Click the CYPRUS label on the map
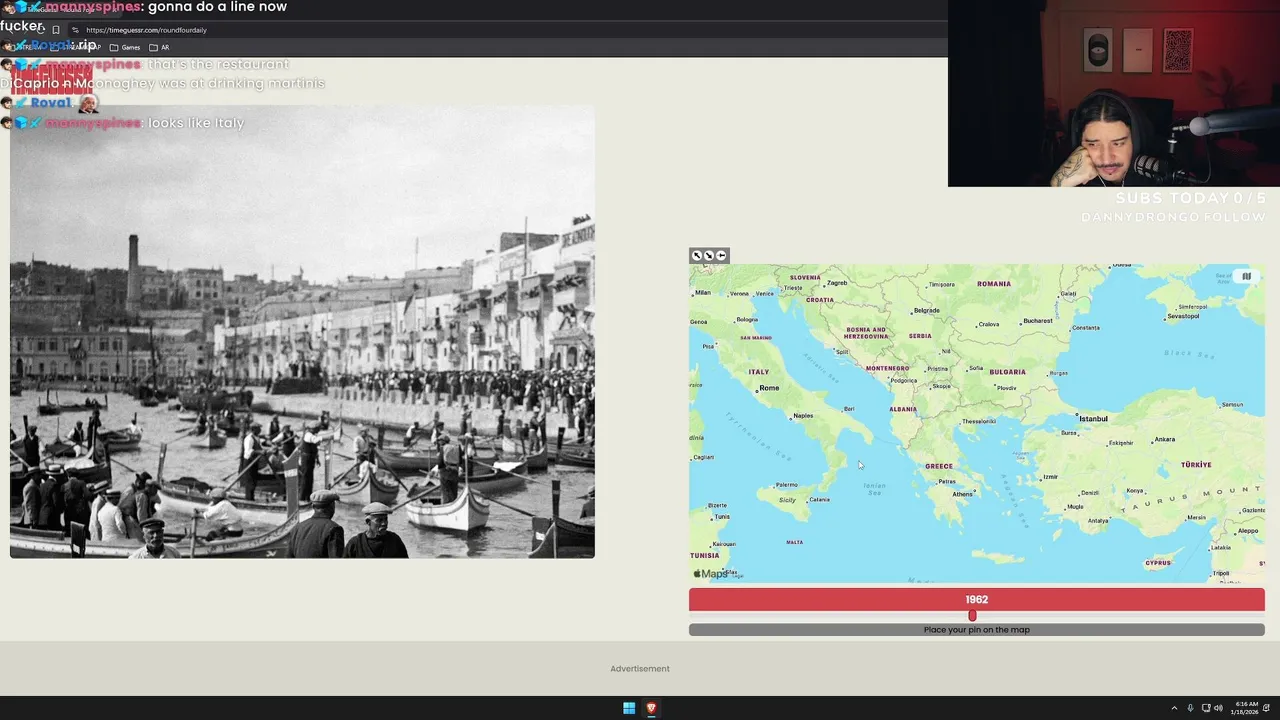 point(1158,563)
